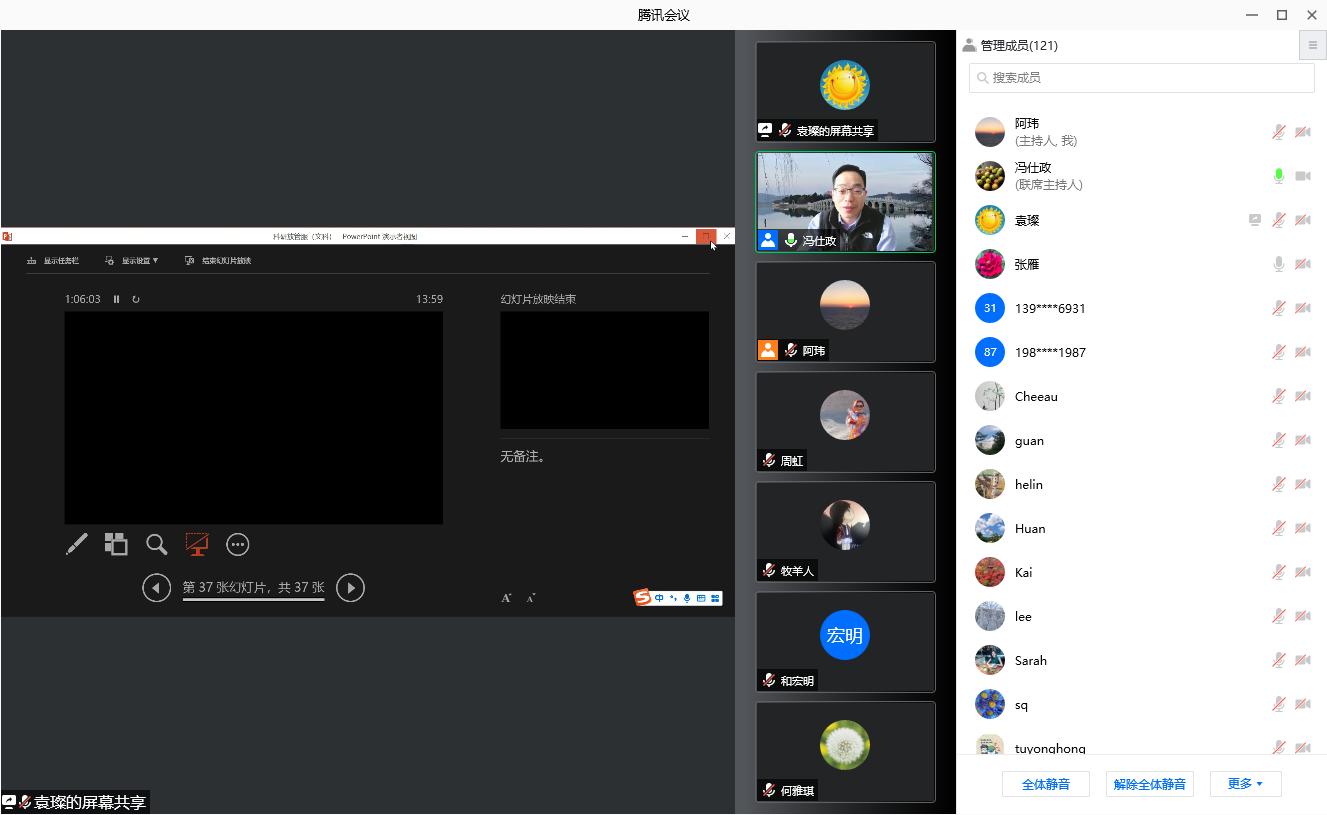Open more slideshow options ellipsis
Image resolution: width=1327 pixels, height=815 pixels.
point(237,544)
